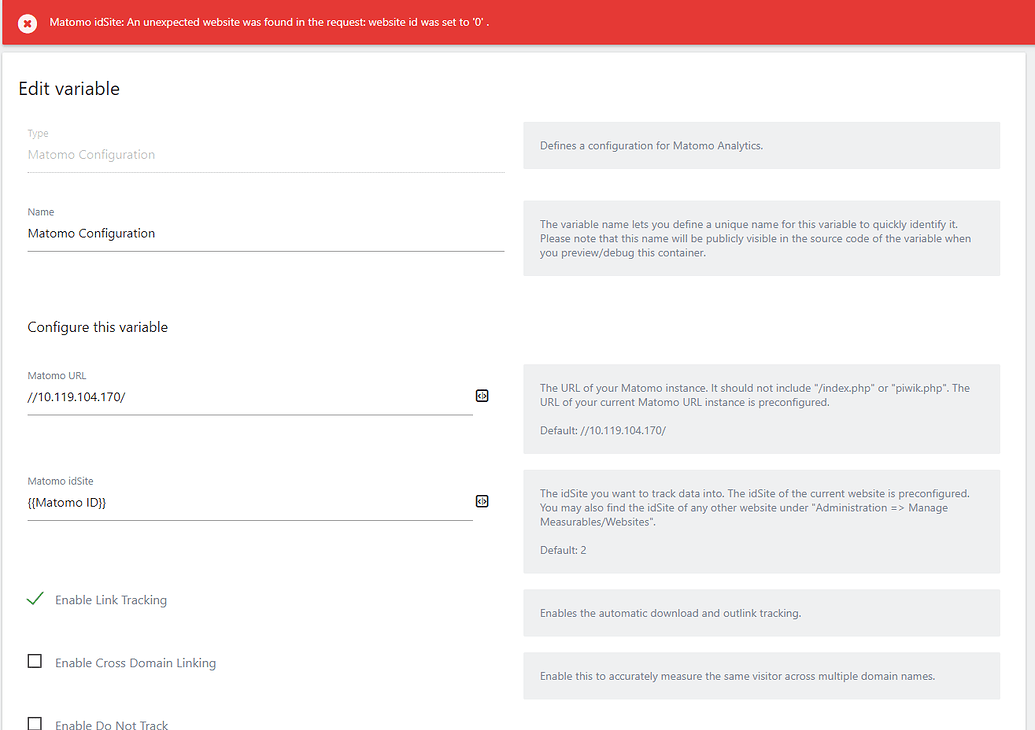Open the variable selector beside Matomo URL

[482, 396]
